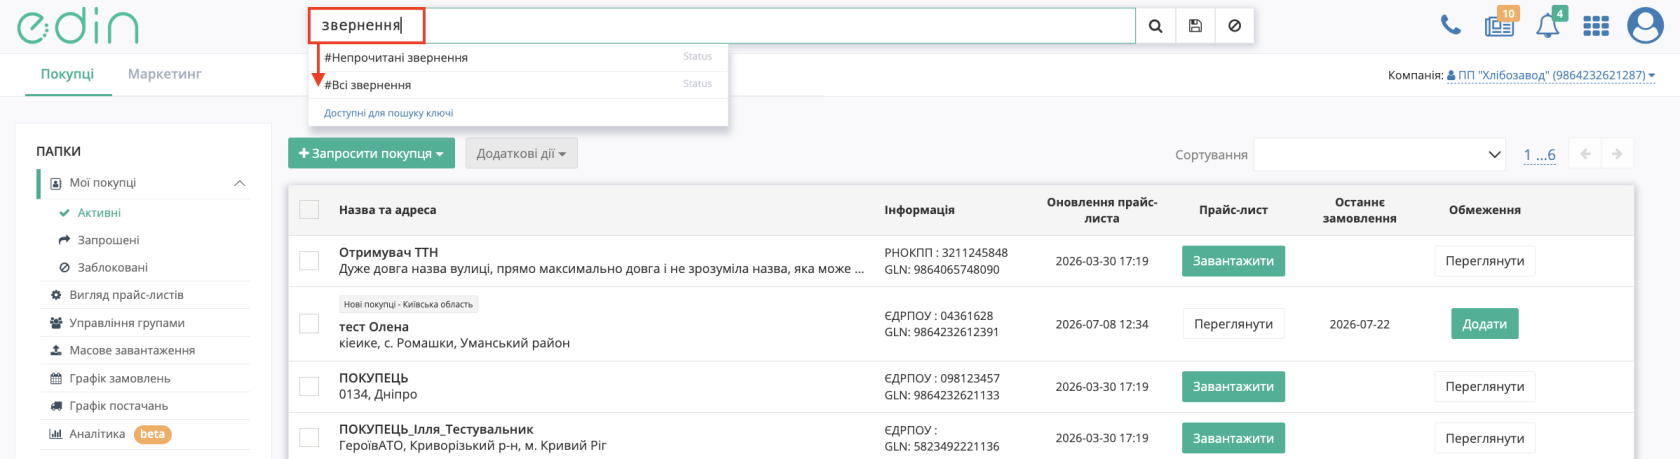Click Переглянути price list for тест Олена
The image size is (1680, 459).
pos(1233,324)
